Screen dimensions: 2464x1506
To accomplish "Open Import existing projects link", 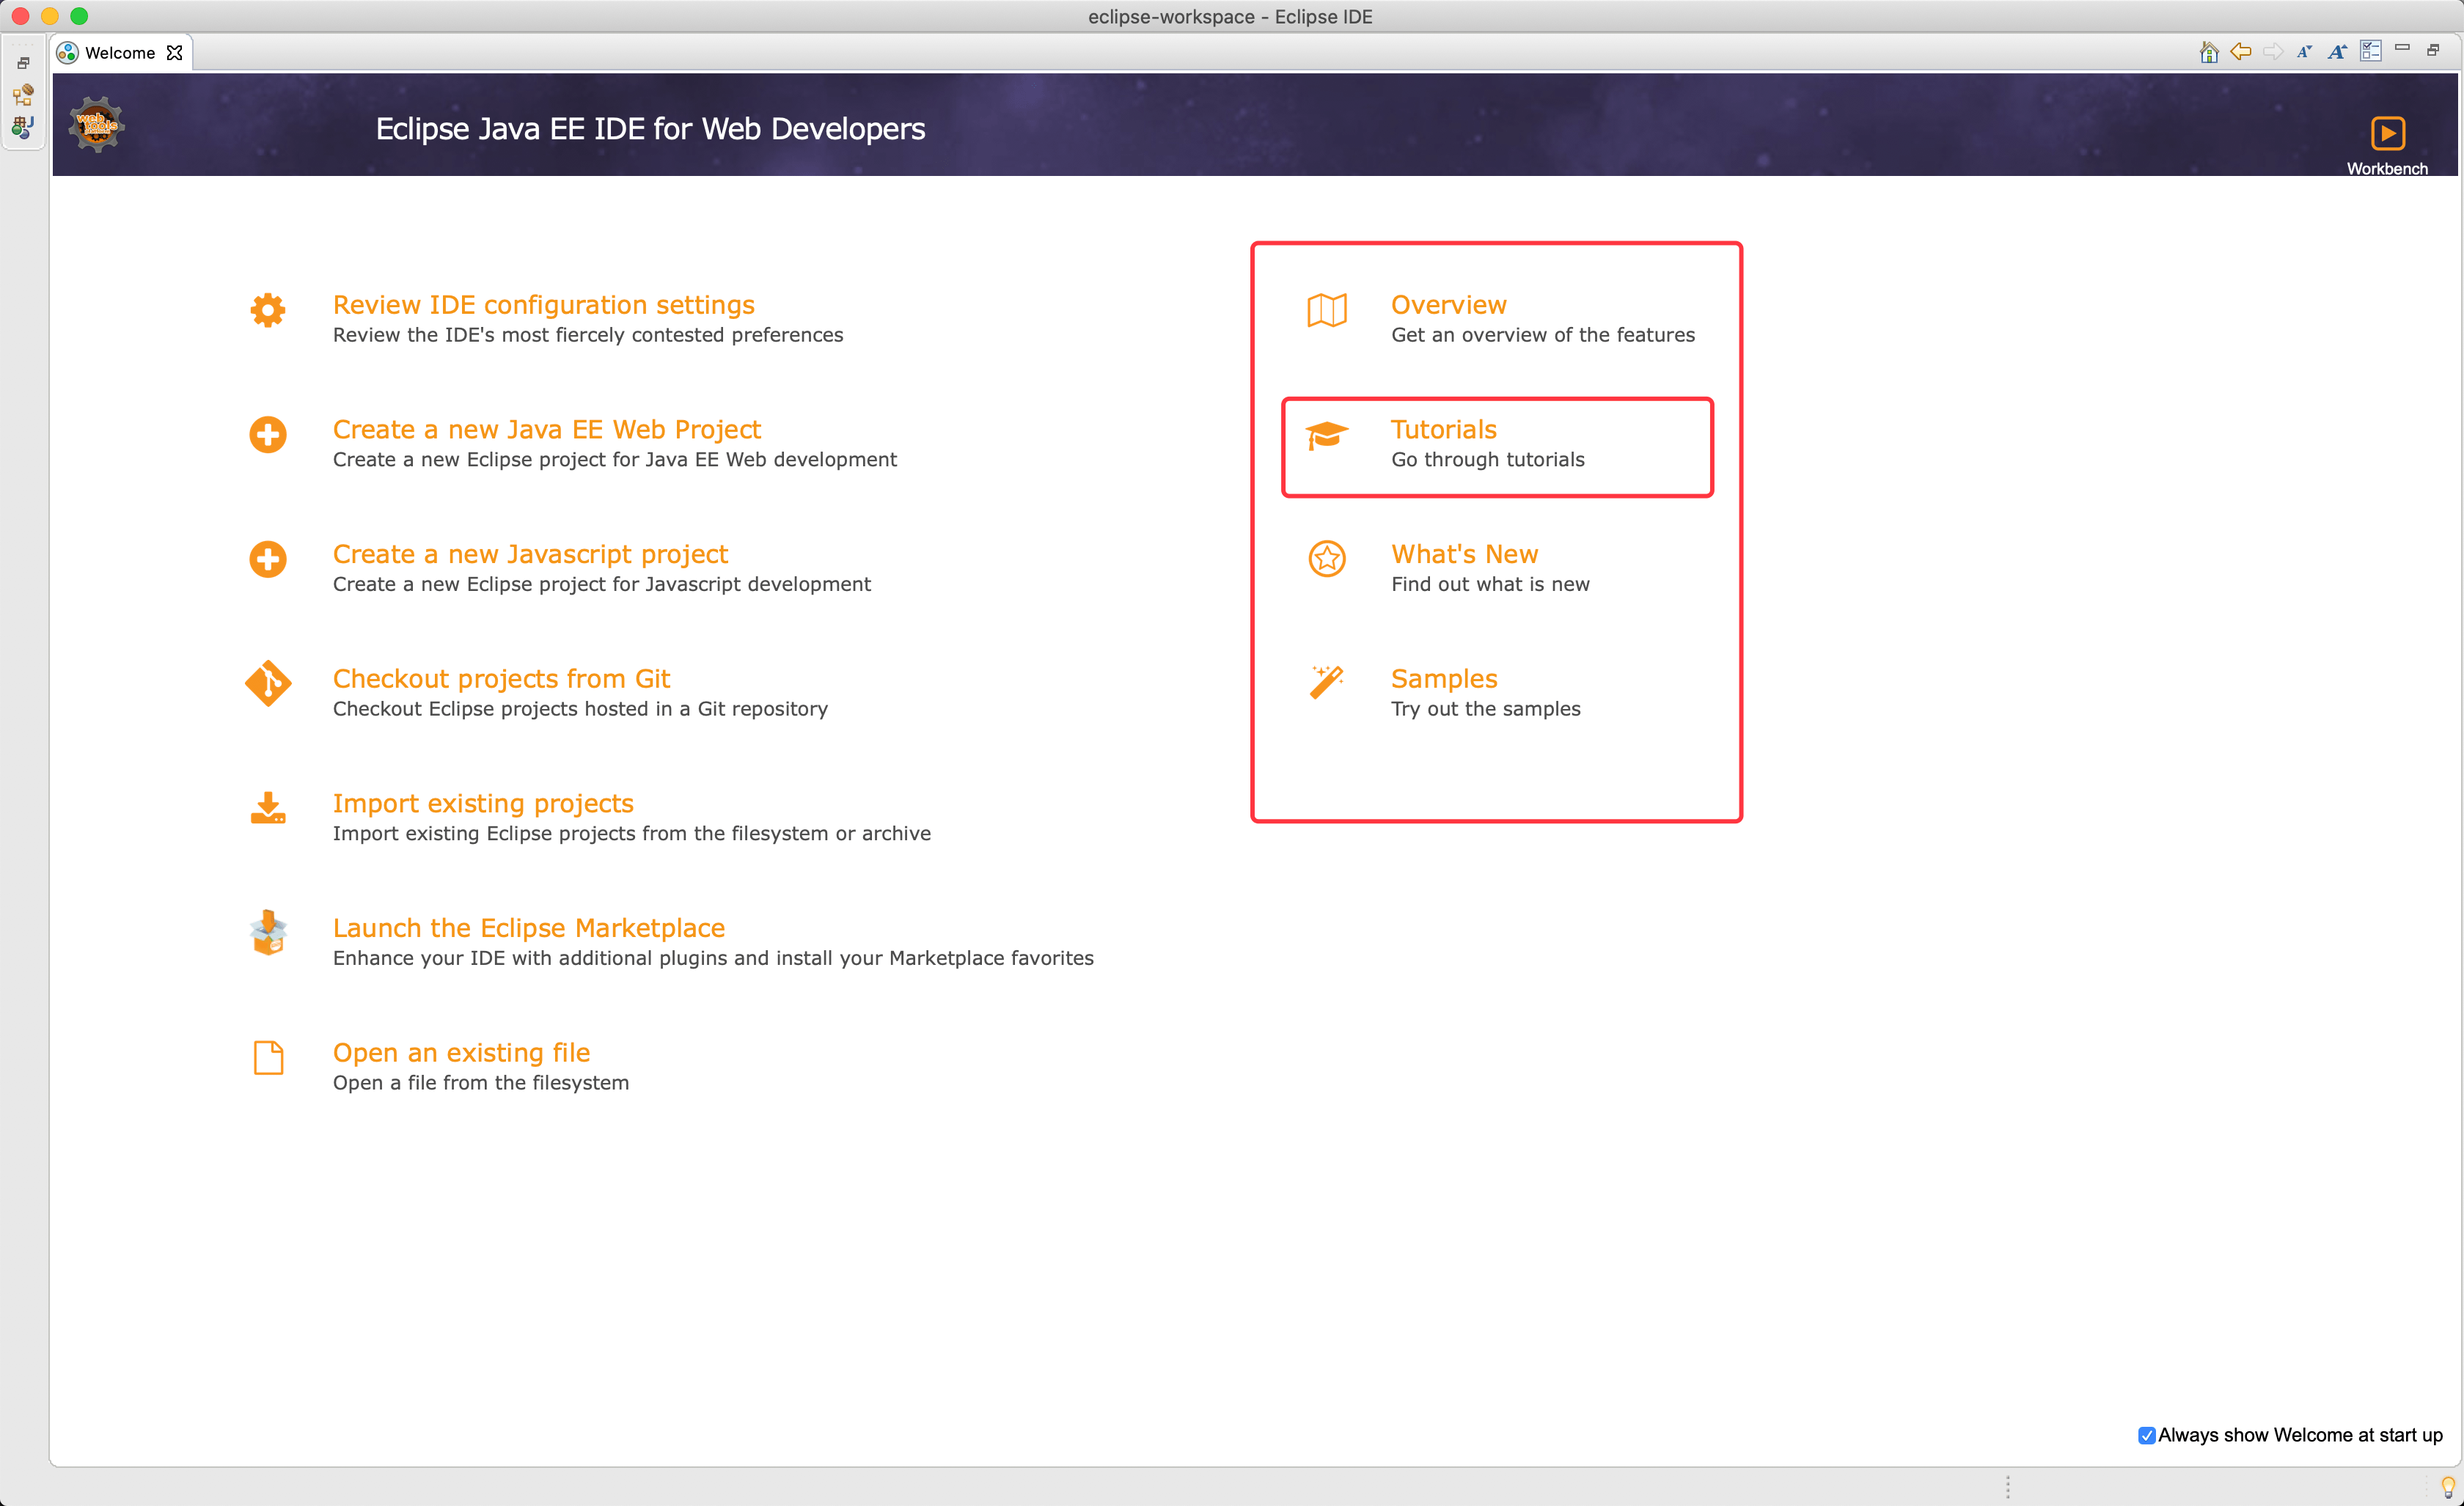I will point(483,803).
